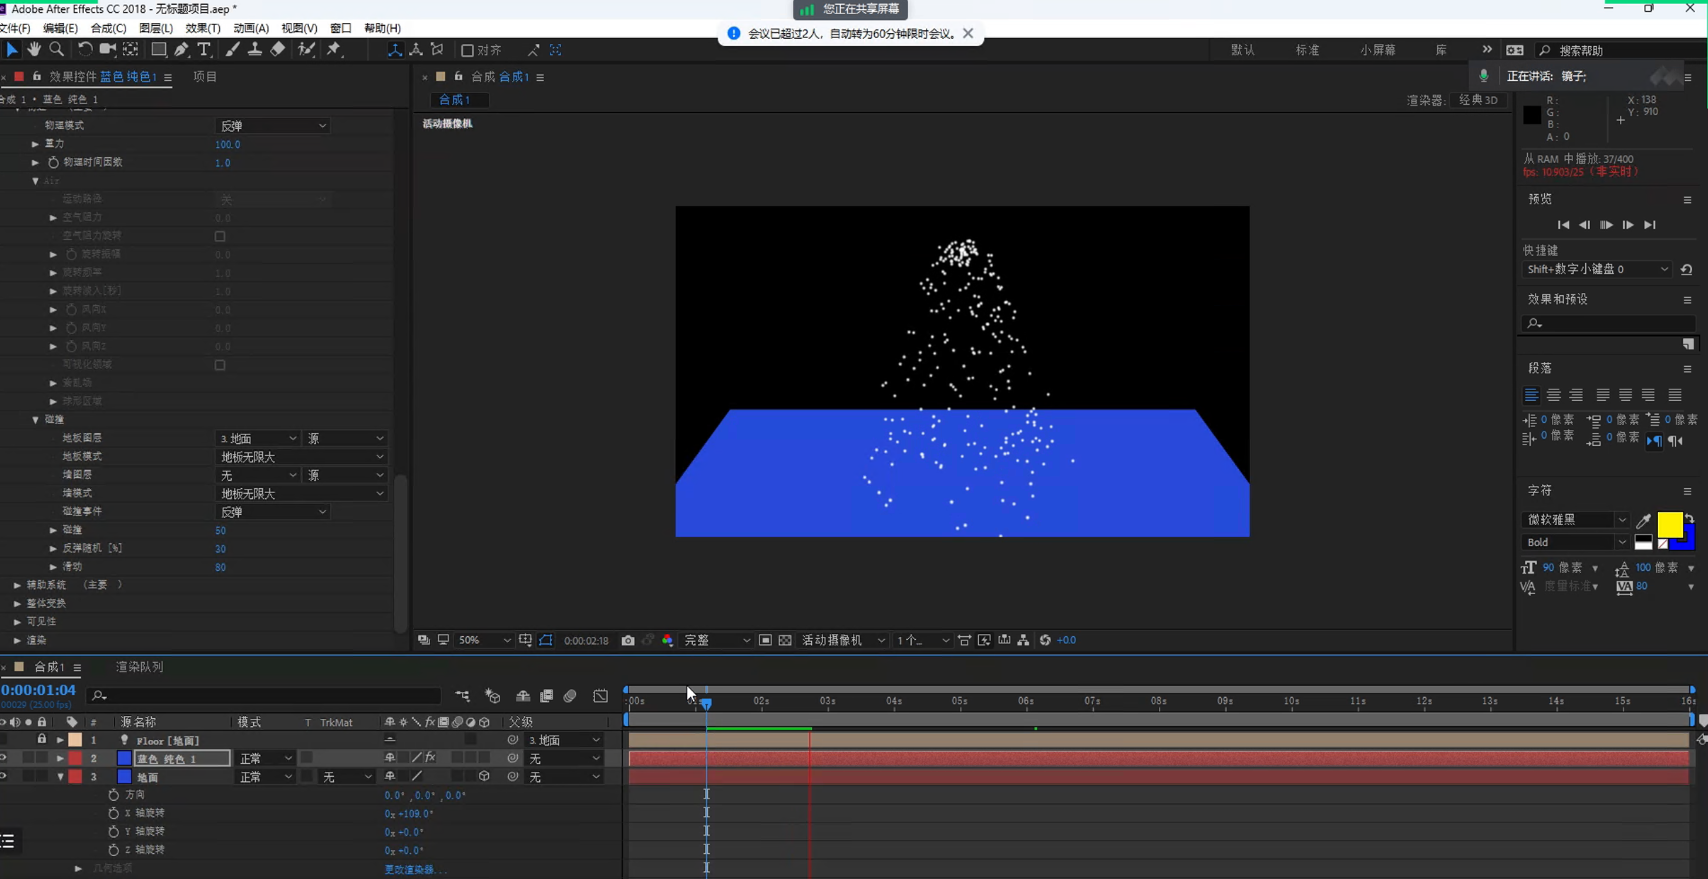
Task: Open the 活动摄像机 view dropdown
Action: [843, 640]
